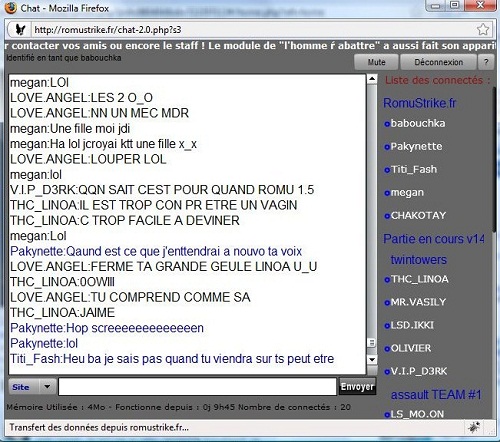The height and width of the screenshot is (442, 500).
Task: Click the chat scrollbar up arrow
Action: pyautogui.click(x=372, y=79)
